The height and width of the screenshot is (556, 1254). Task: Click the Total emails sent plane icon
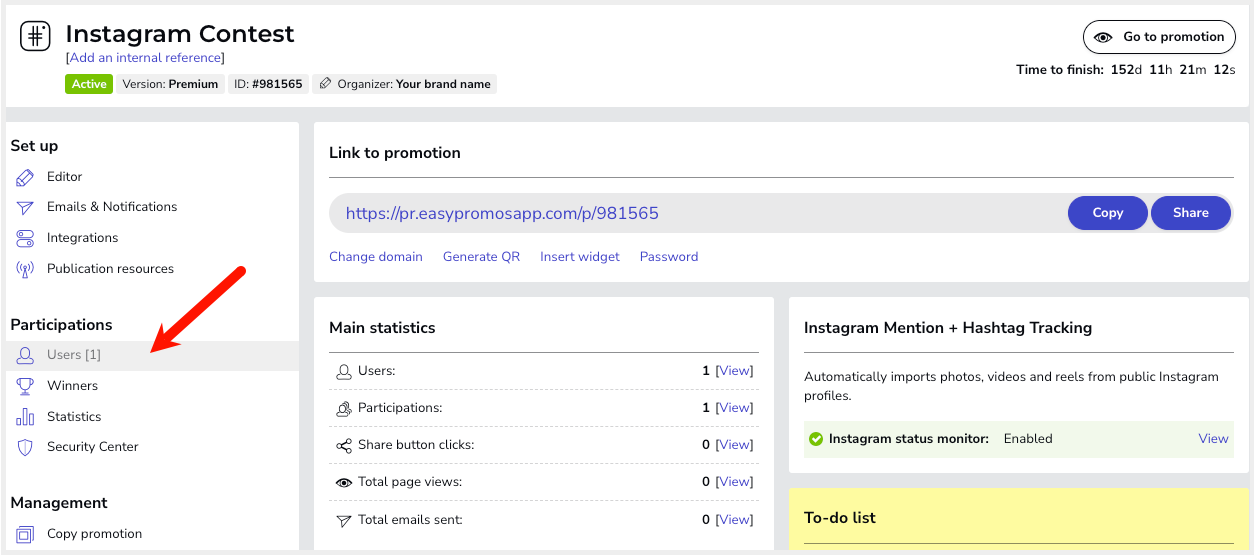(344, 520)
